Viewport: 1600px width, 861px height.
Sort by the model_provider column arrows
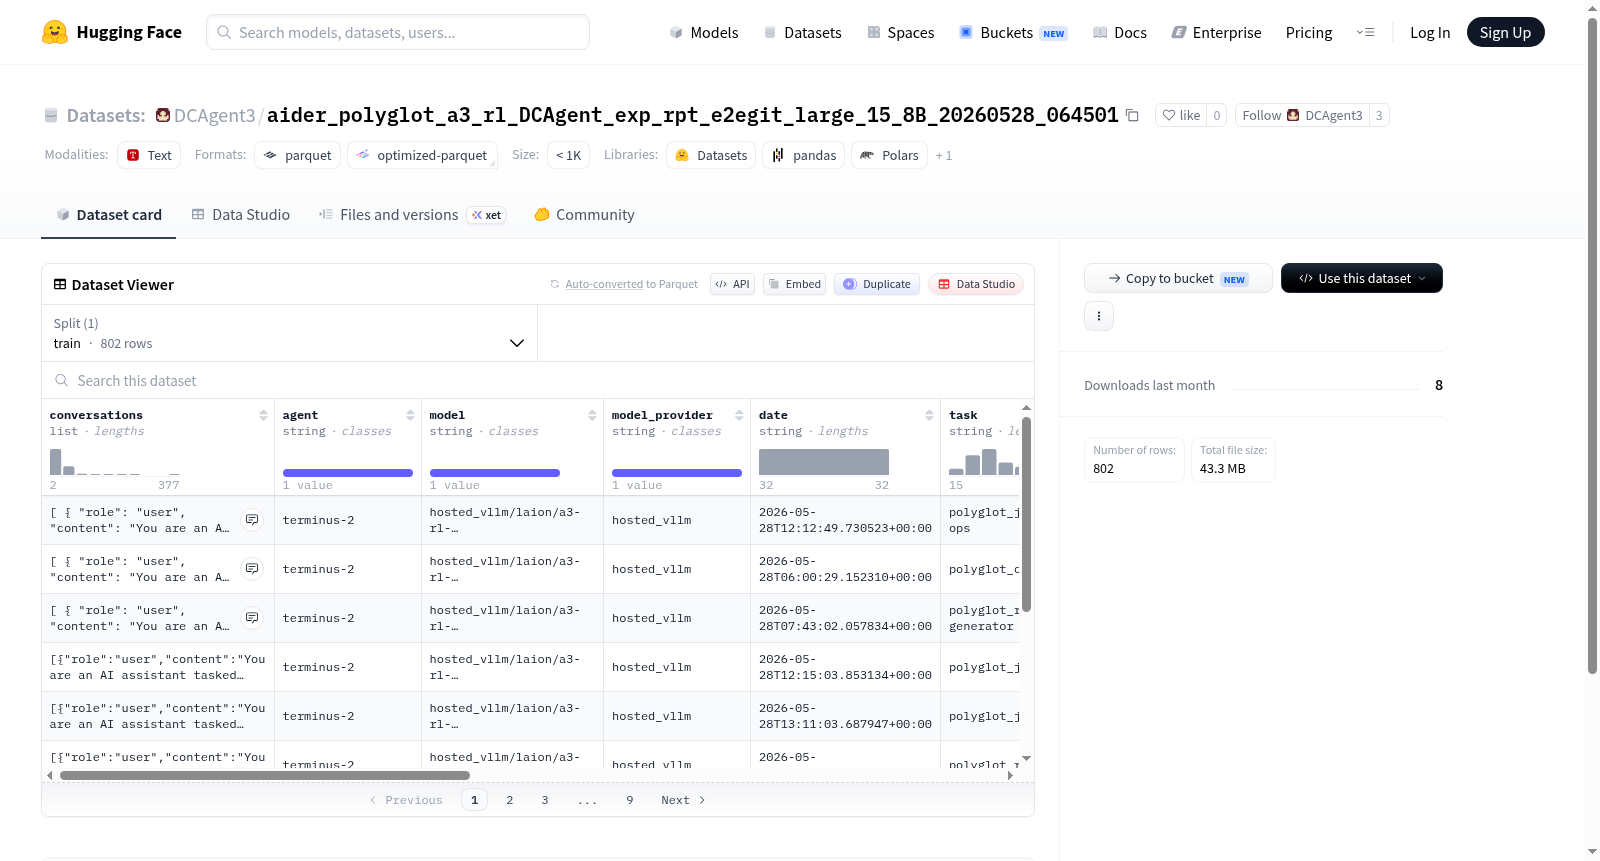tap(739, 415)
